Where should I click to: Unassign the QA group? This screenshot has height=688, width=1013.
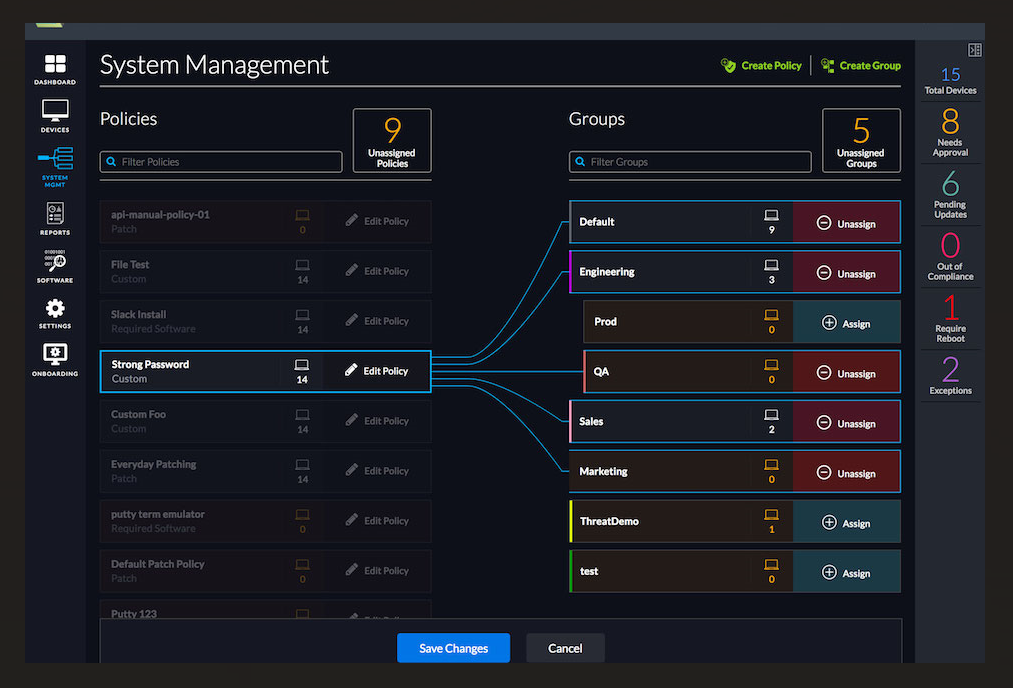(846, 371)
